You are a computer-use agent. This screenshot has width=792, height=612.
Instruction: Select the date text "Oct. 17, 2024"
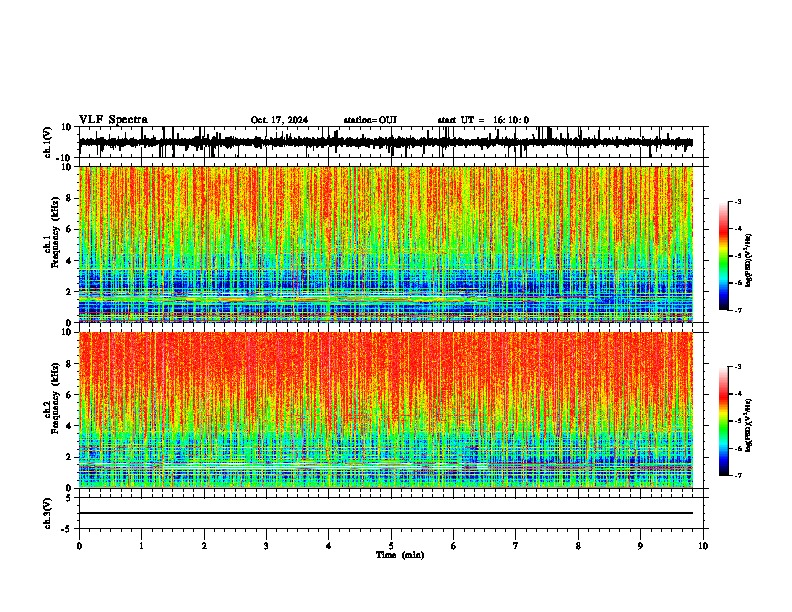(x=279, y=120)
